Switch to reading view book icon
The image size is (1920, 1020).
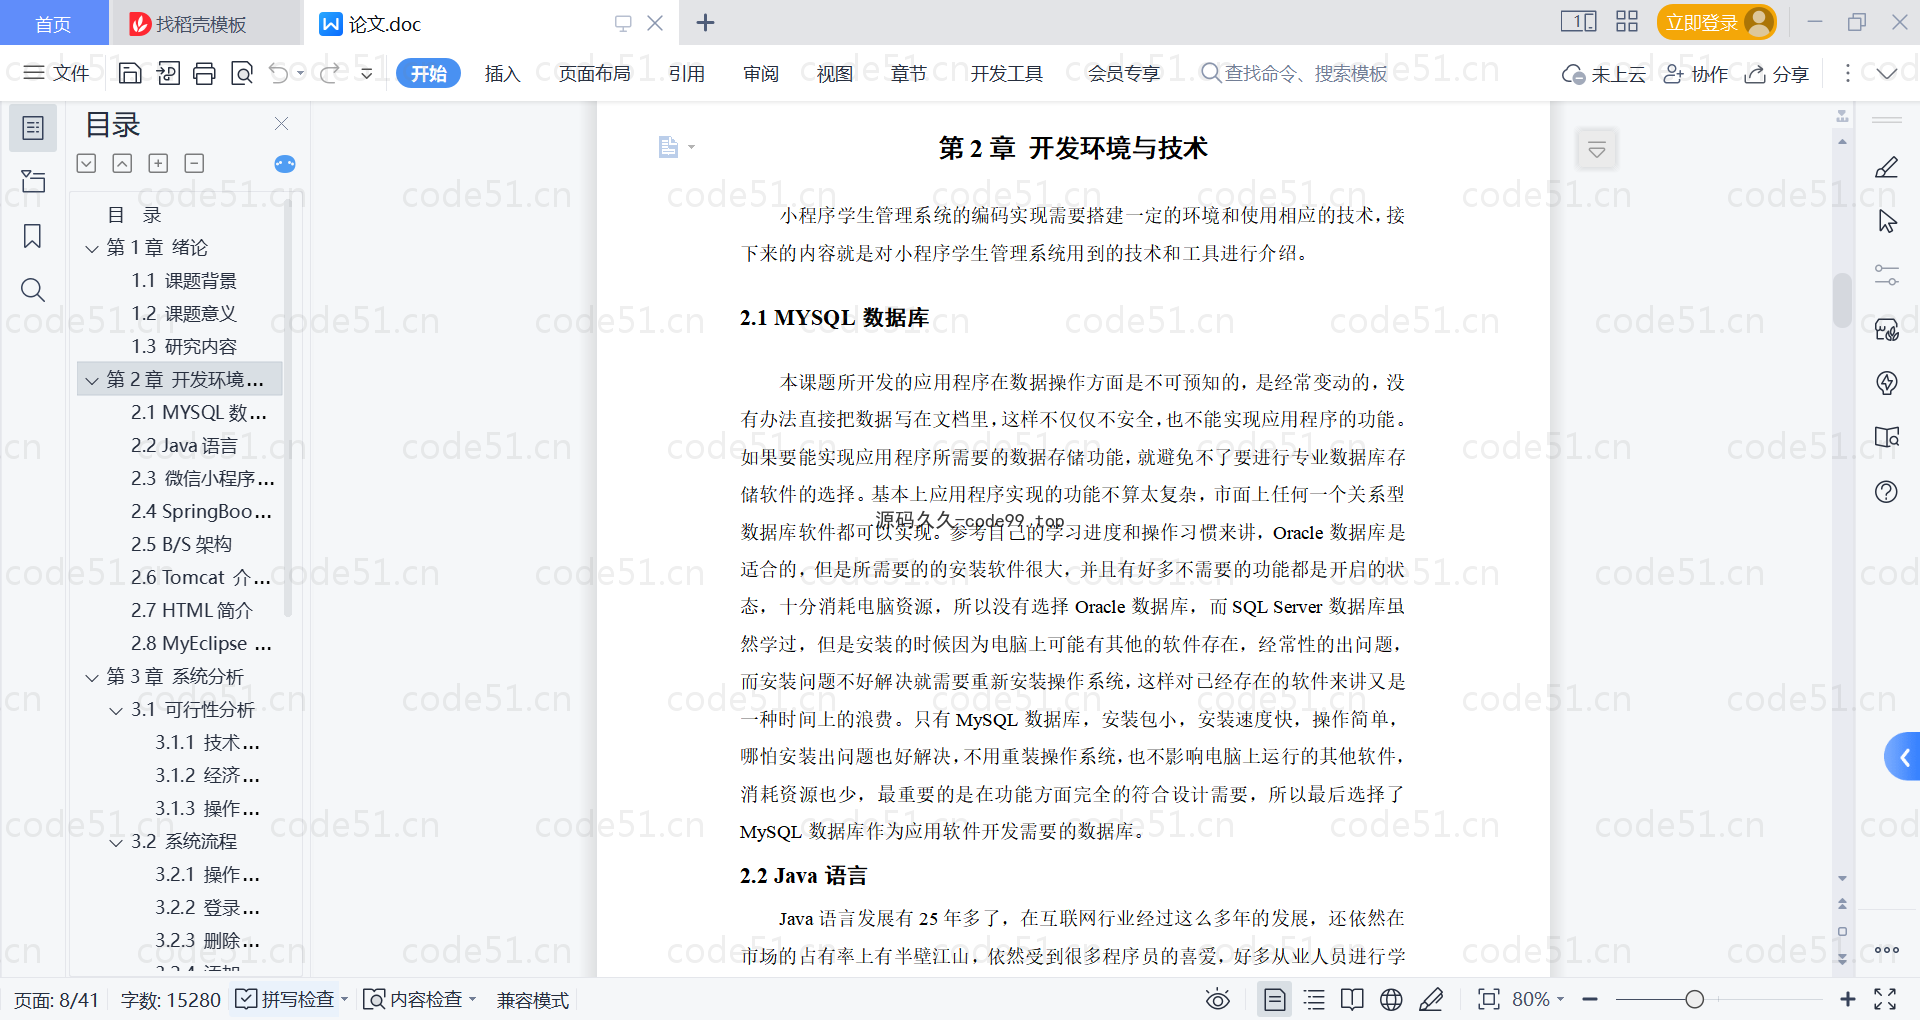click(1352, 999)
